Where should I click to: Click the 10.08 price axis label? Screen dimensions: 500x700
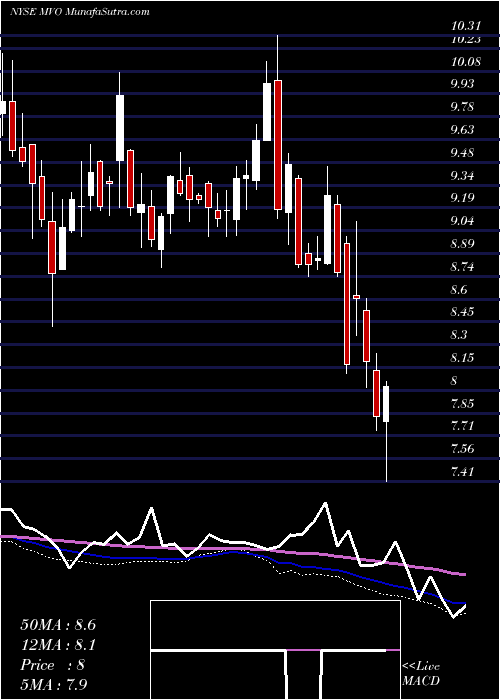coord(466,61)
